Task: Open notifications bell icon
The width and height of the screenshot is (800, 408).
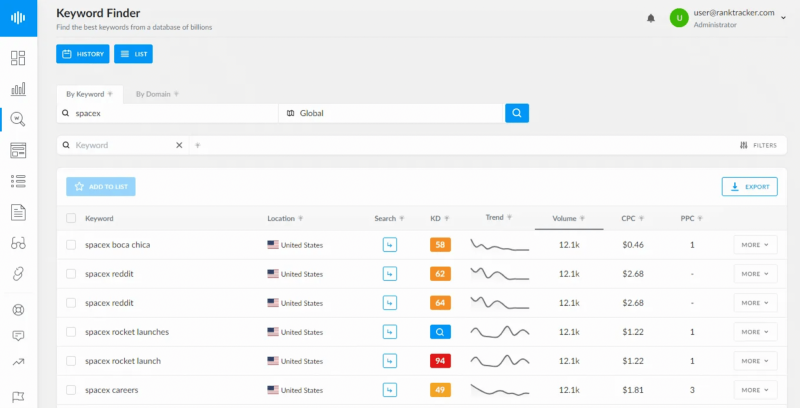Action: tap(651, 18)
